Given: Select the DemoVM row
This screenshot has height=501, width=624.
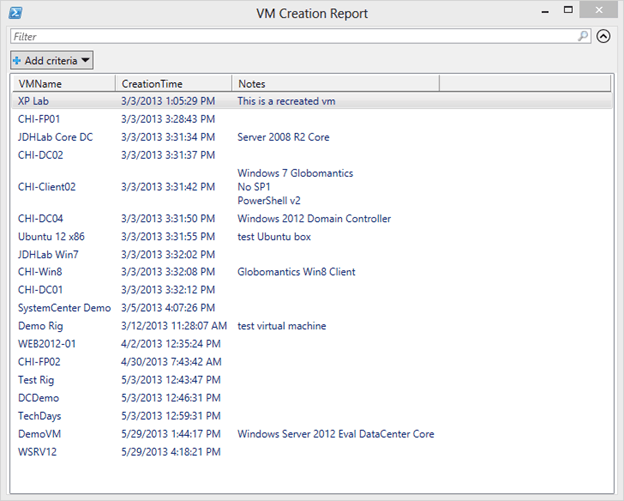Looking at the screenshot, I should pos(312,434).
